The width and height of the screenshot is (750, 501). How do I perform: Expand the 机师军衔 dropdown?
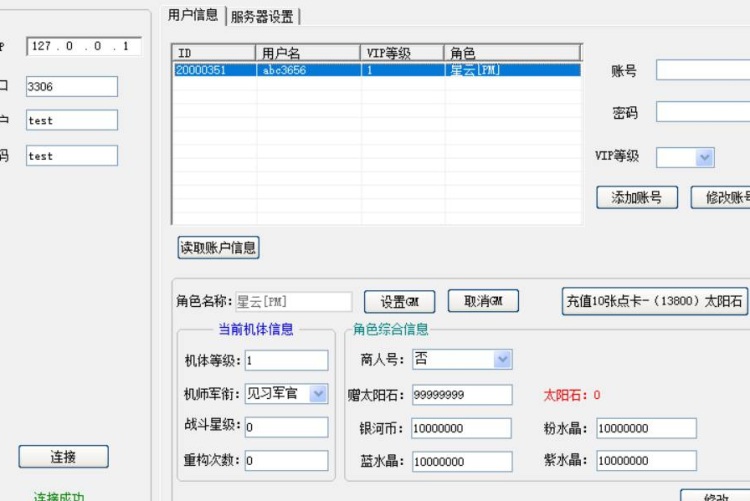pos(318,394)
